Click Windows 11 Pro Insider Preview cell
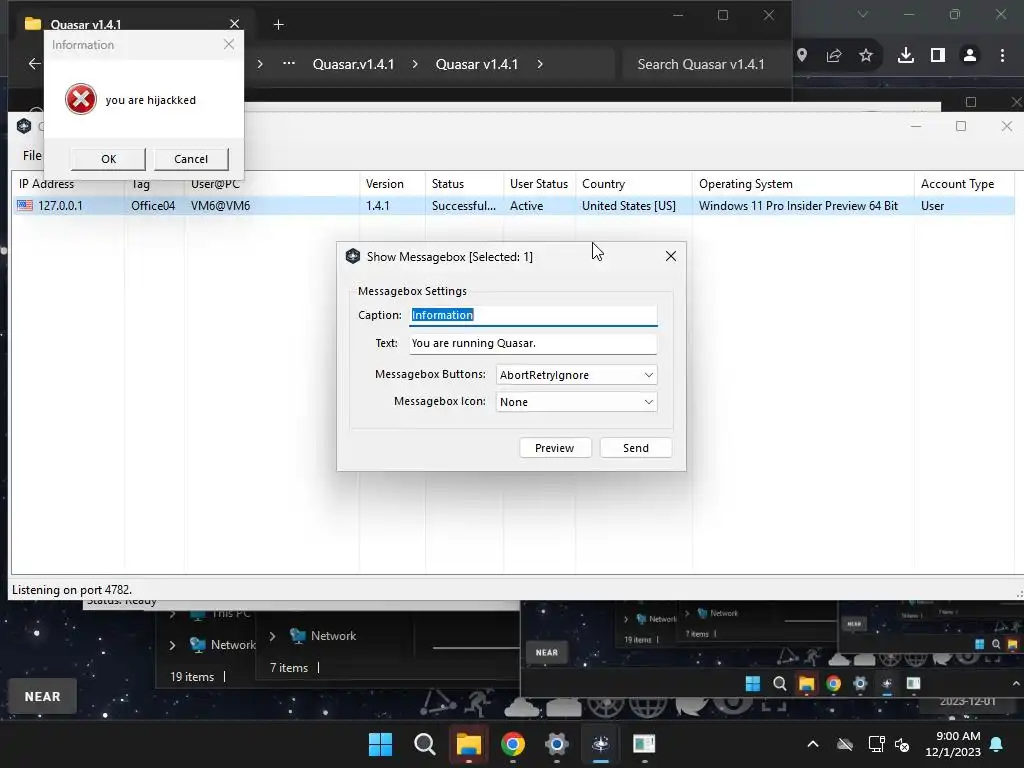Viewport: 1024px width, 768px height. 798,206
